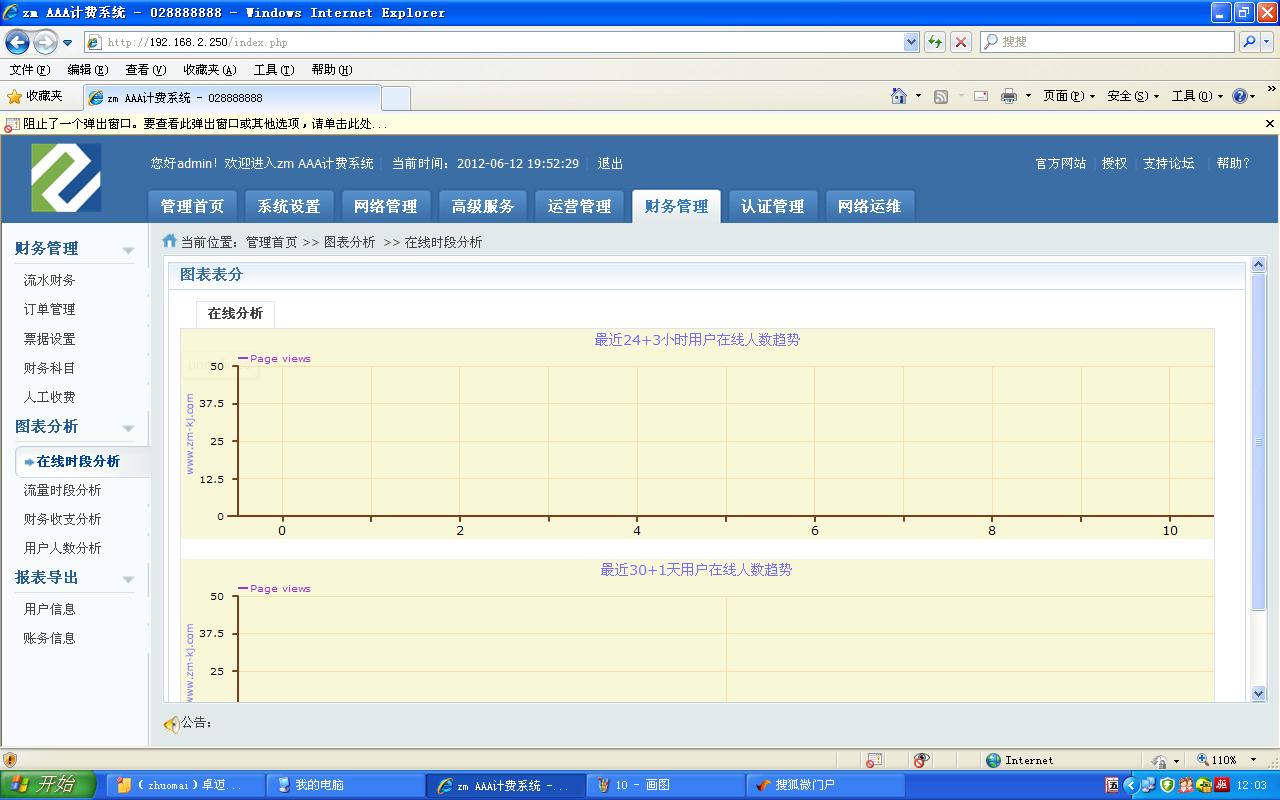The height and width of the screenshot is (800, 1280).
Task: Collapse the 财务管理 sidebar section
Action: coord(128,250)
